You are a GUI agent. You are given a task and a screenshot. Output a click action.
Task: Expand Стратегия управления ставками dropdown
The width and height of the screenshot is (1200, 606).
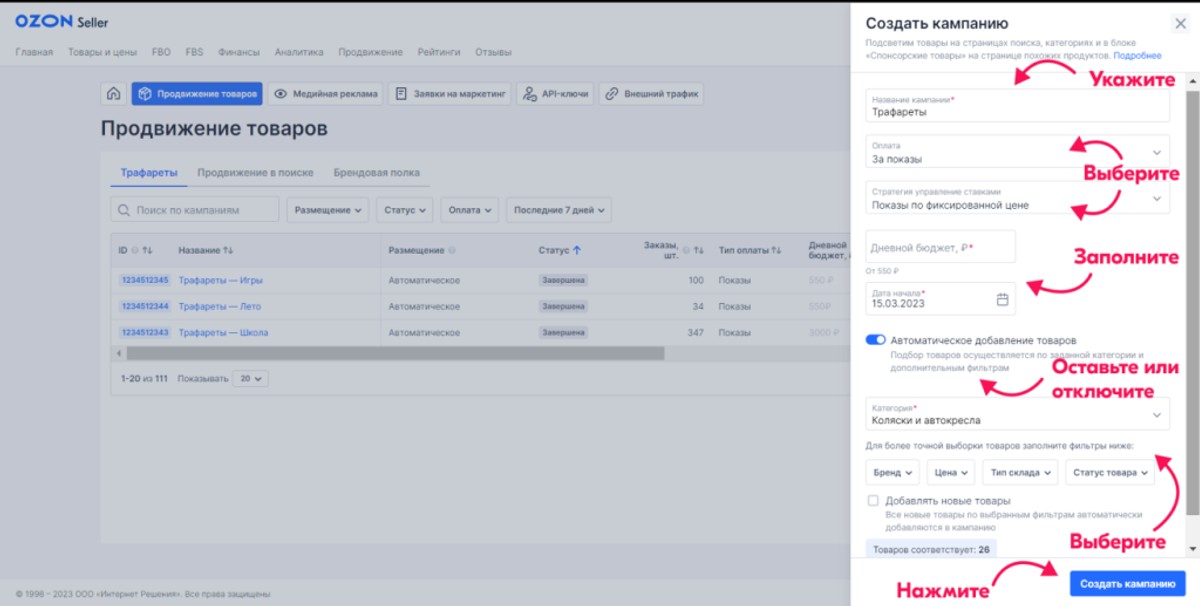click(x=1017, y=198)
